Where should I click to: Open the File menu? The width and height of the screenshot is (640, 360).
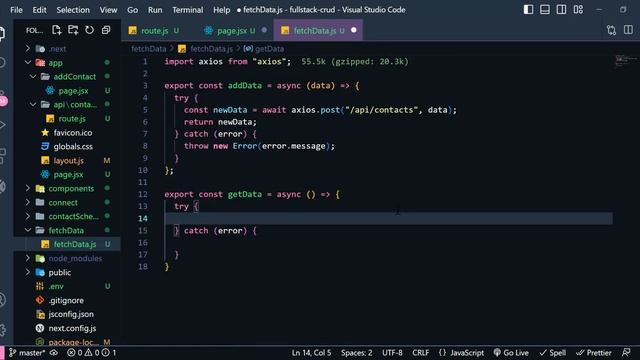click(16, 10)
